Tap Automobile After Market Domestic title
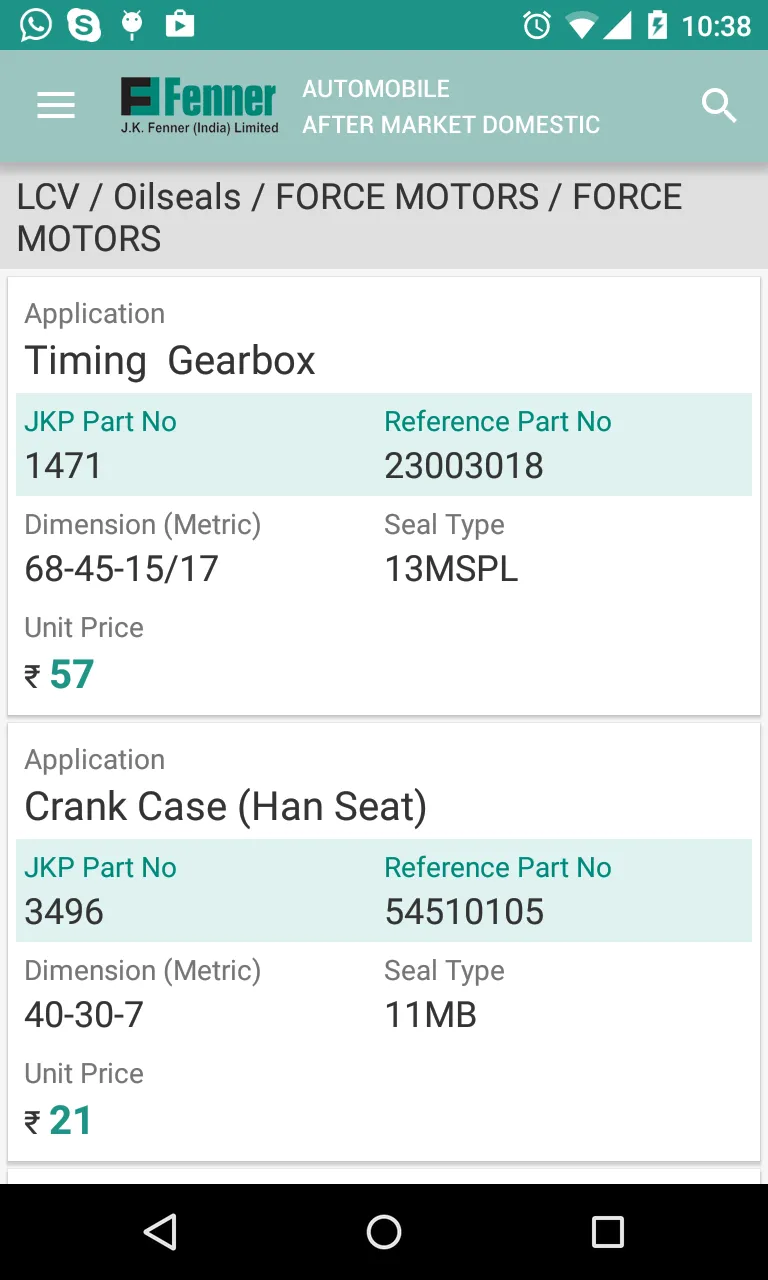Viewport: 768px width, 1280px height. tap(450, 106)
